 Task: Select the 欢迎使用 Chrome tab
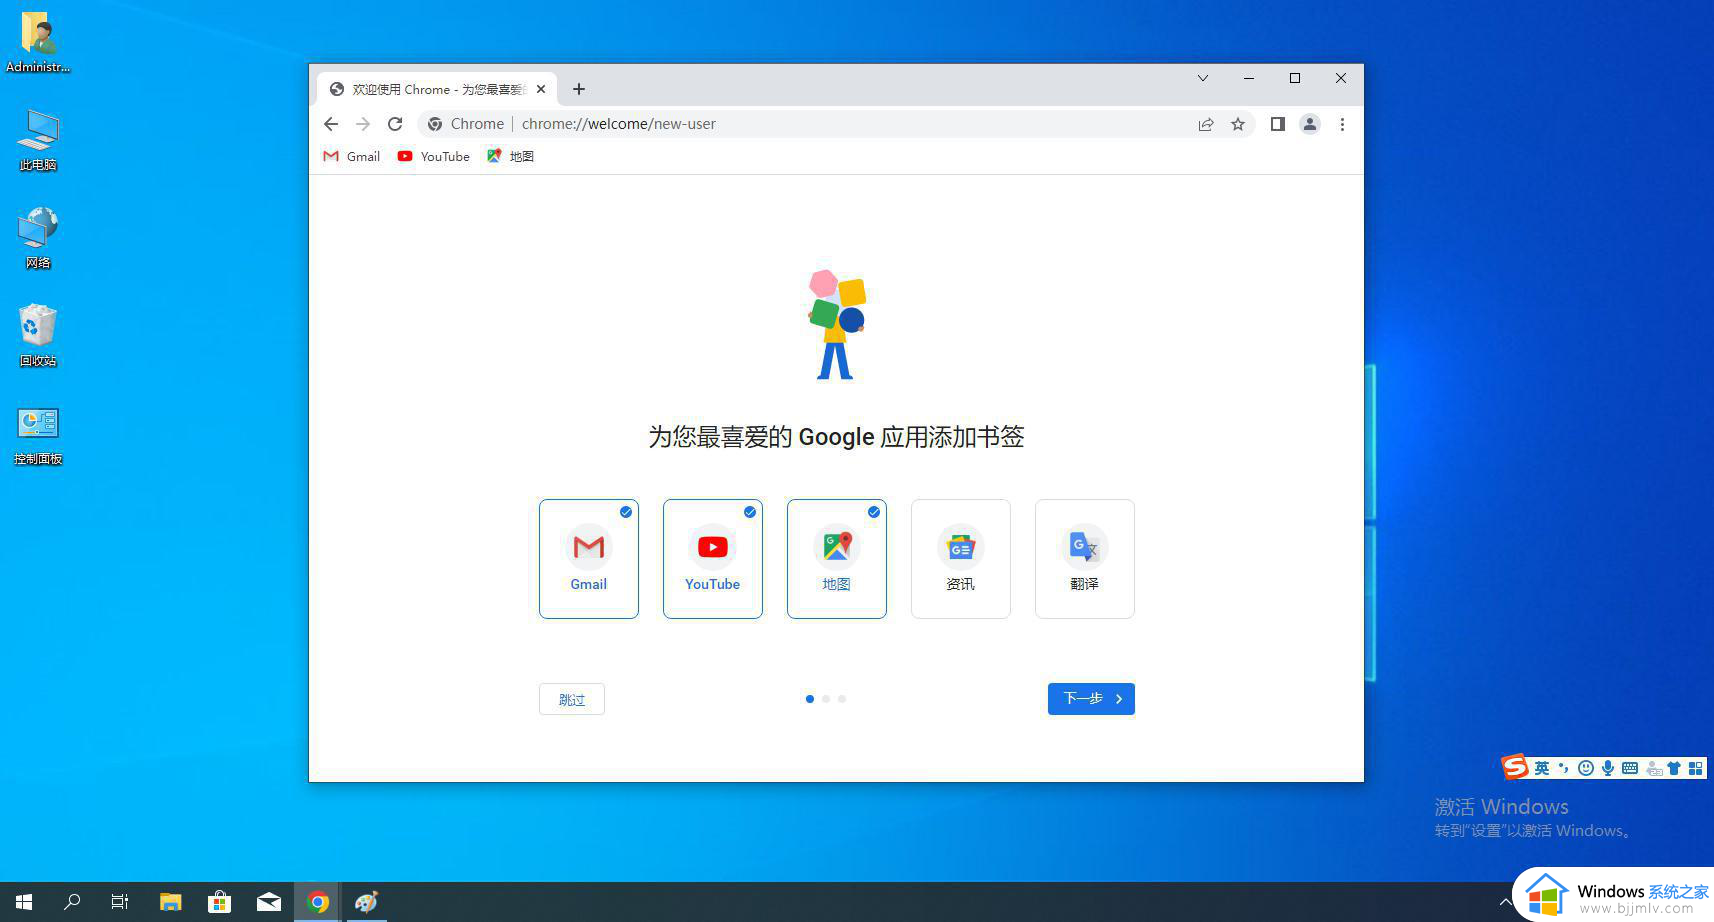point(438,89)
